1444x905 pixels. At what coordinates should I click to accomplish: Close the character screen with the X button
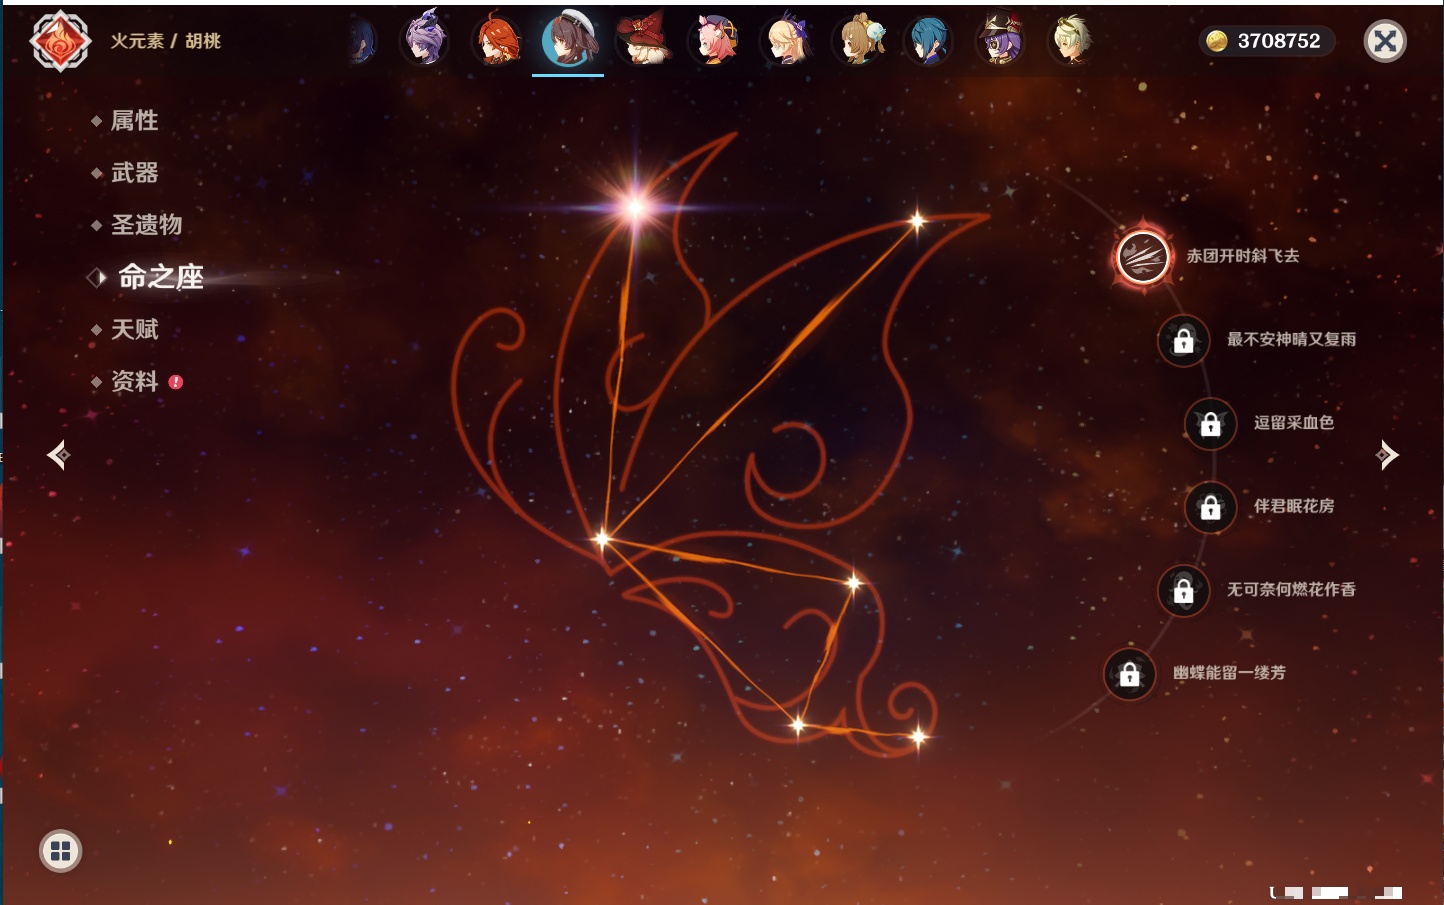[x=1385, y=41]
